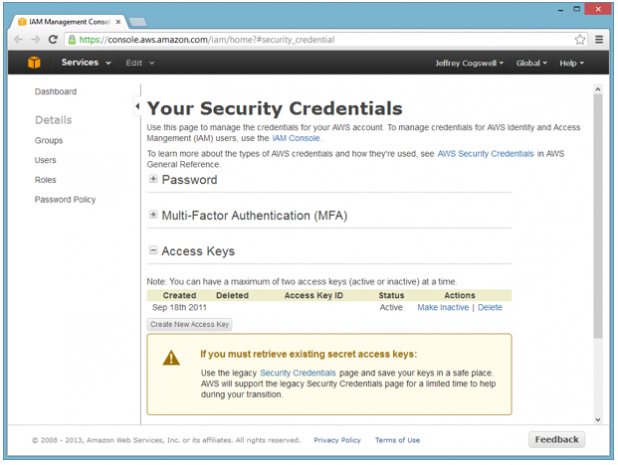Viewport: 618px width, 465px height.
Task: Click the green padlock in address bar
Action: click(72, 40)
